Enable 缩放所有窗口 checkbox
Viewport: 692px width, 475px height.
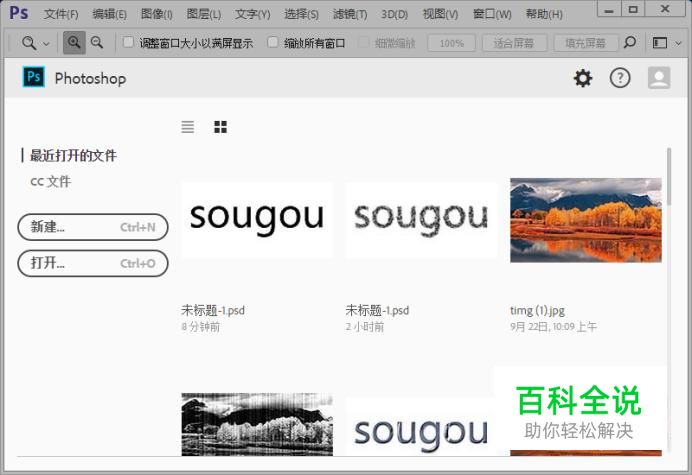click(x=273, y=42)
